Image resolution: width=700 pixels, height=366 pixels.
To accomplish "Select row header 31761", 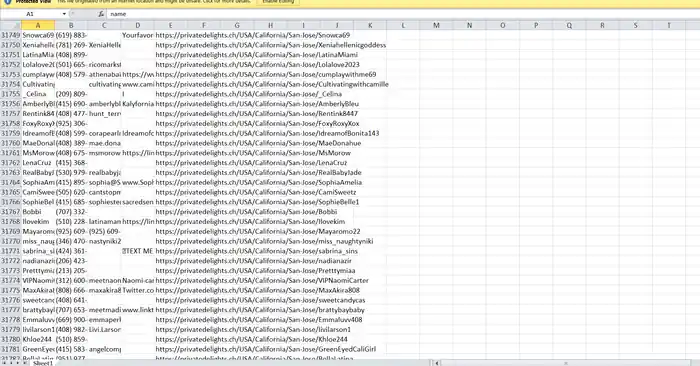I will click(x=11, y=153).
